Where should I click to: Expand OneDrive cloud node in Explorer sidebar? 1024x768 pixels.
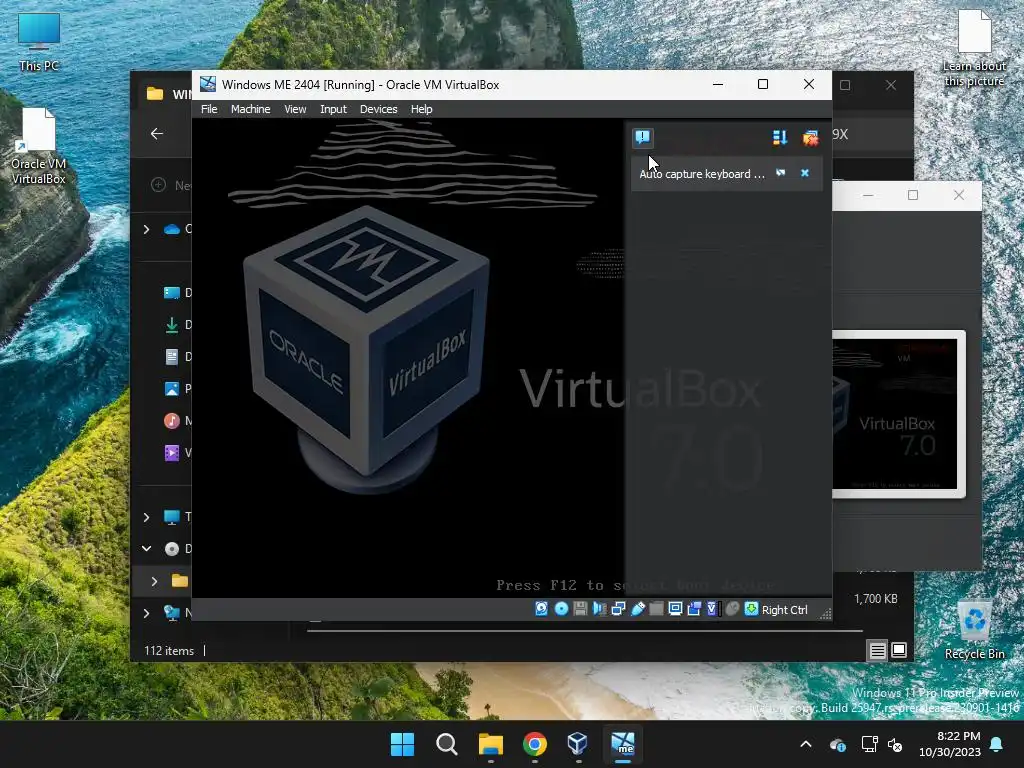click(x=146, y=229)
